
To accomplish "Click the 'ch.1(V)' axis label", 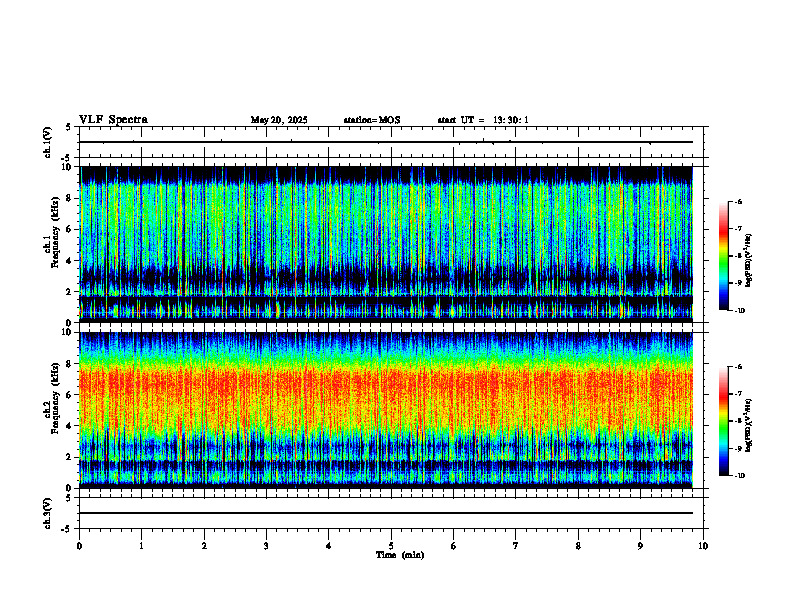I will pyautogui.click(x=48, y=142).
